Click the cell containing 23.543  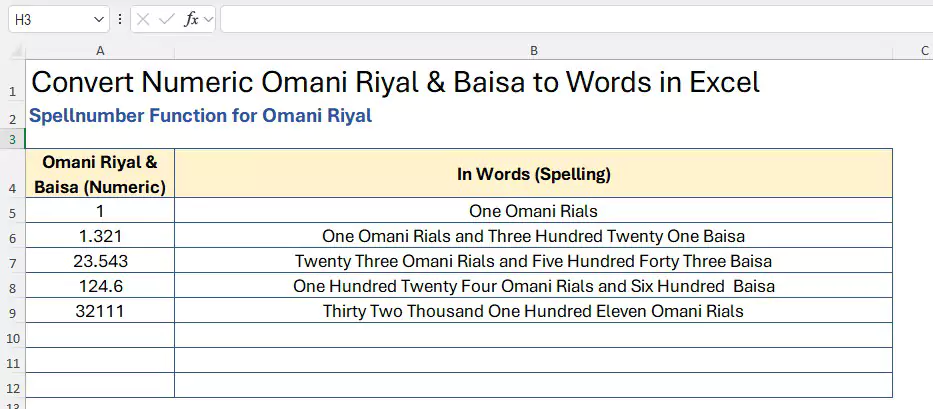point(100,261)
